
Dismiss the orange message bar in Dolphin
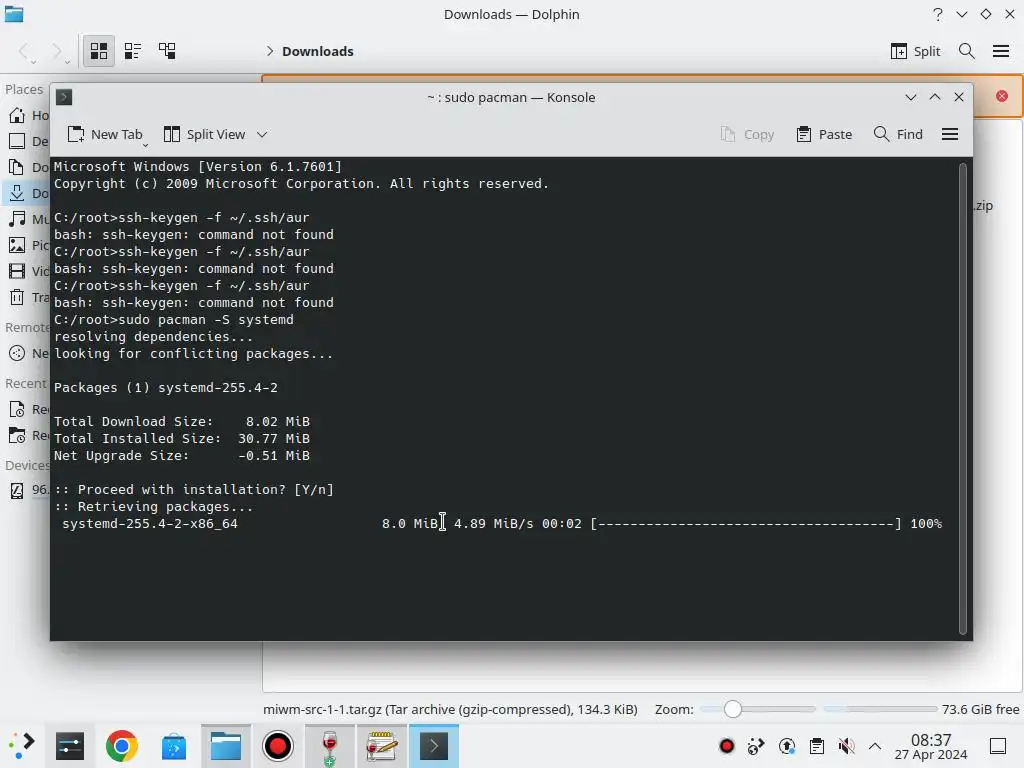tap(1002, 96)
